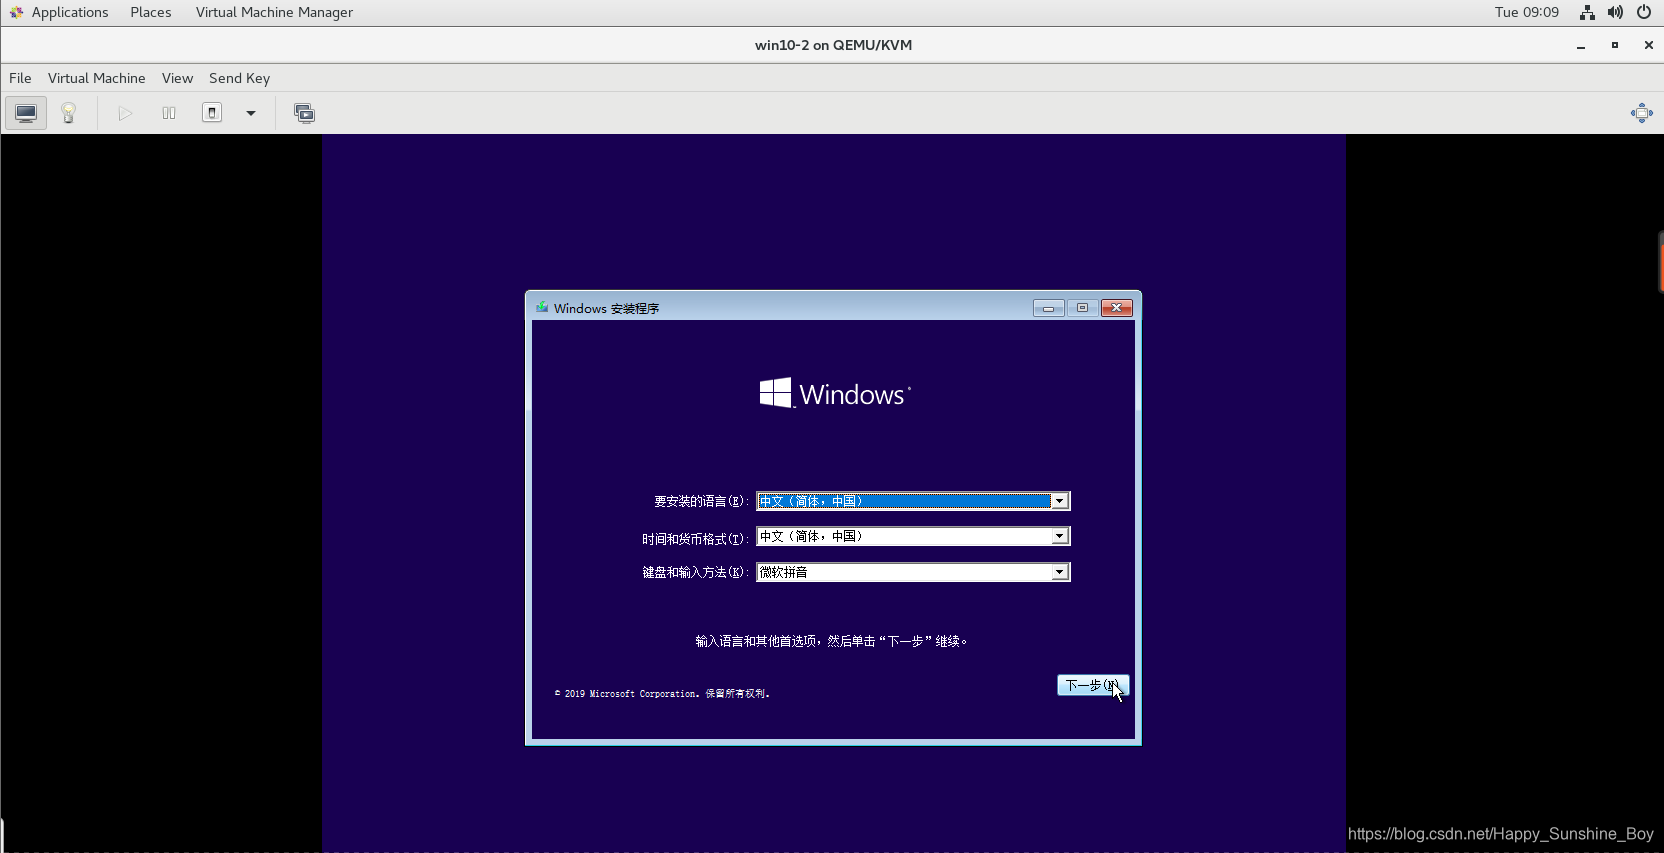Viewport: 1664px width, 853px height.
Task: Close the win10-2 QEMU/KVM window
Action: (x=1649, y=45)
